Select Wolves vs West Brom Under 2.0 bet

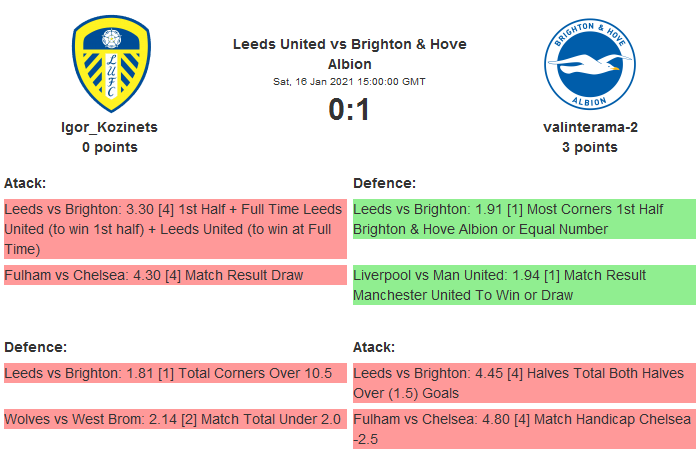174,419
